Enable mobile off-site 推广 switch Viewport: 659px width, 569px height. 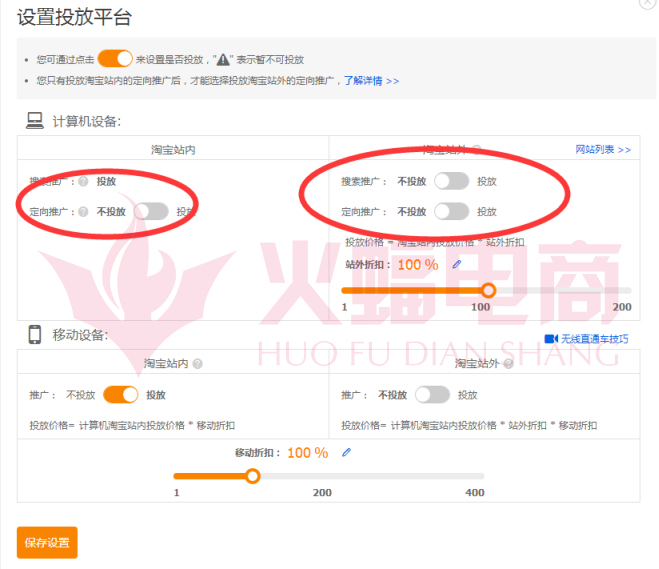tap(432, 395)
